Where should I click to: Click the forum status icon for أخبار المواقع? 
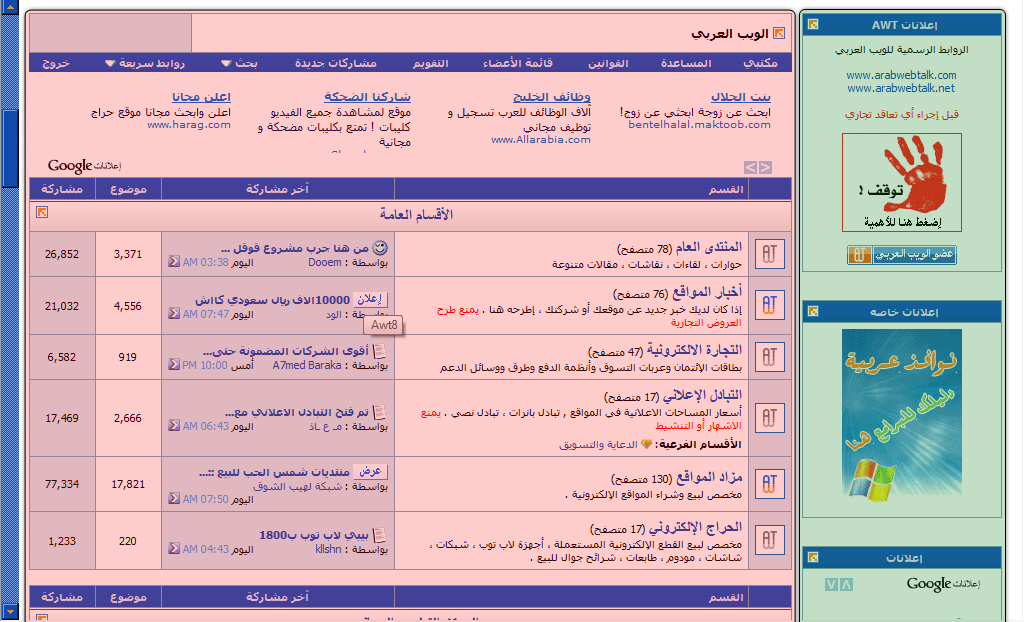click(769, 305)
